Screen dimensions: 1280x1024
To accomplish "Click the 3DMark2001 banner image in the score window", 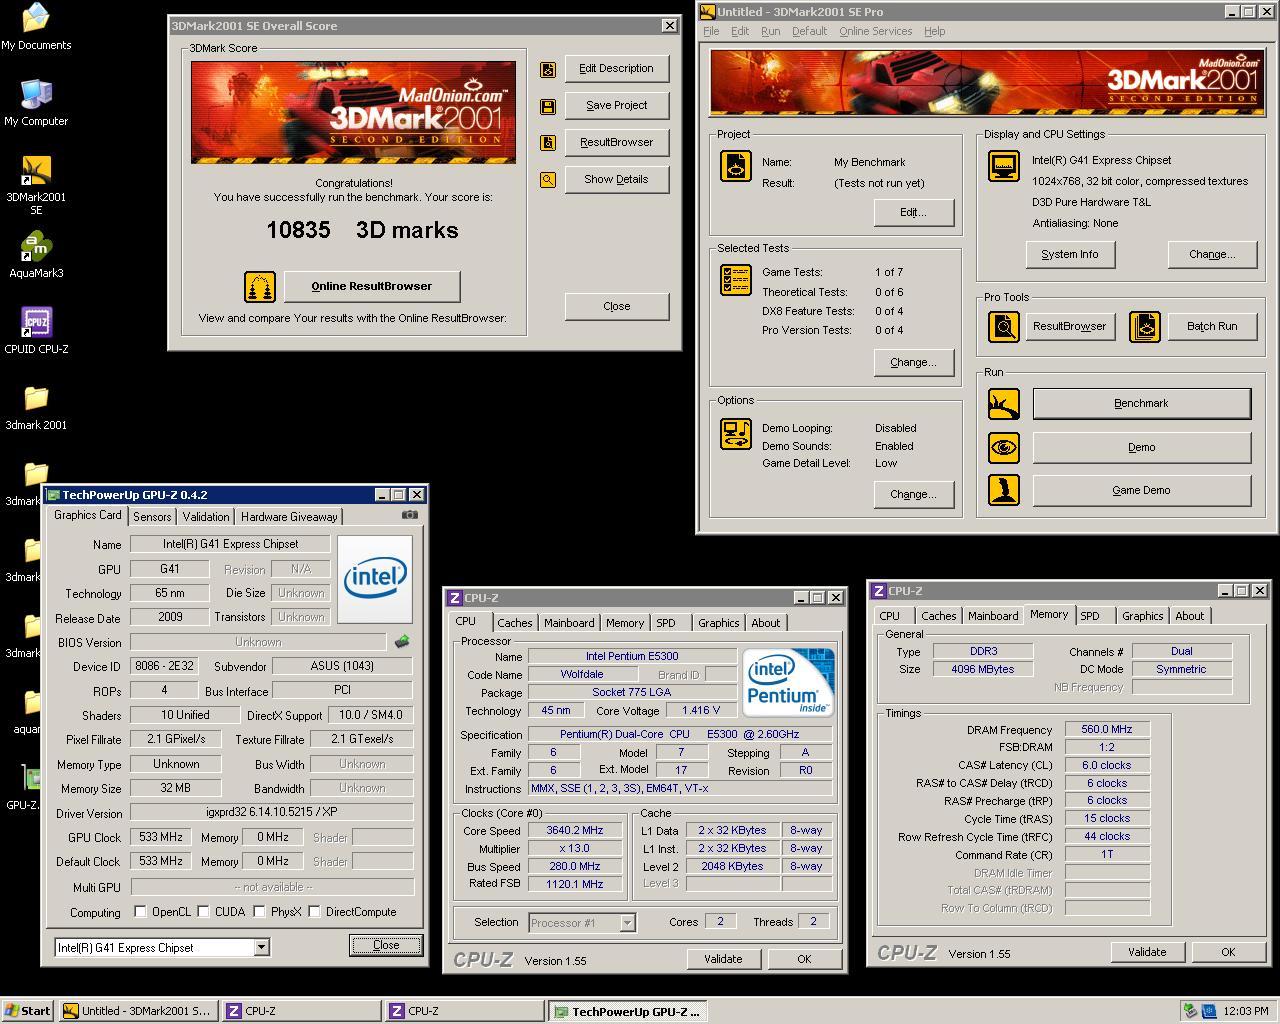I will (x=354, y=112).
